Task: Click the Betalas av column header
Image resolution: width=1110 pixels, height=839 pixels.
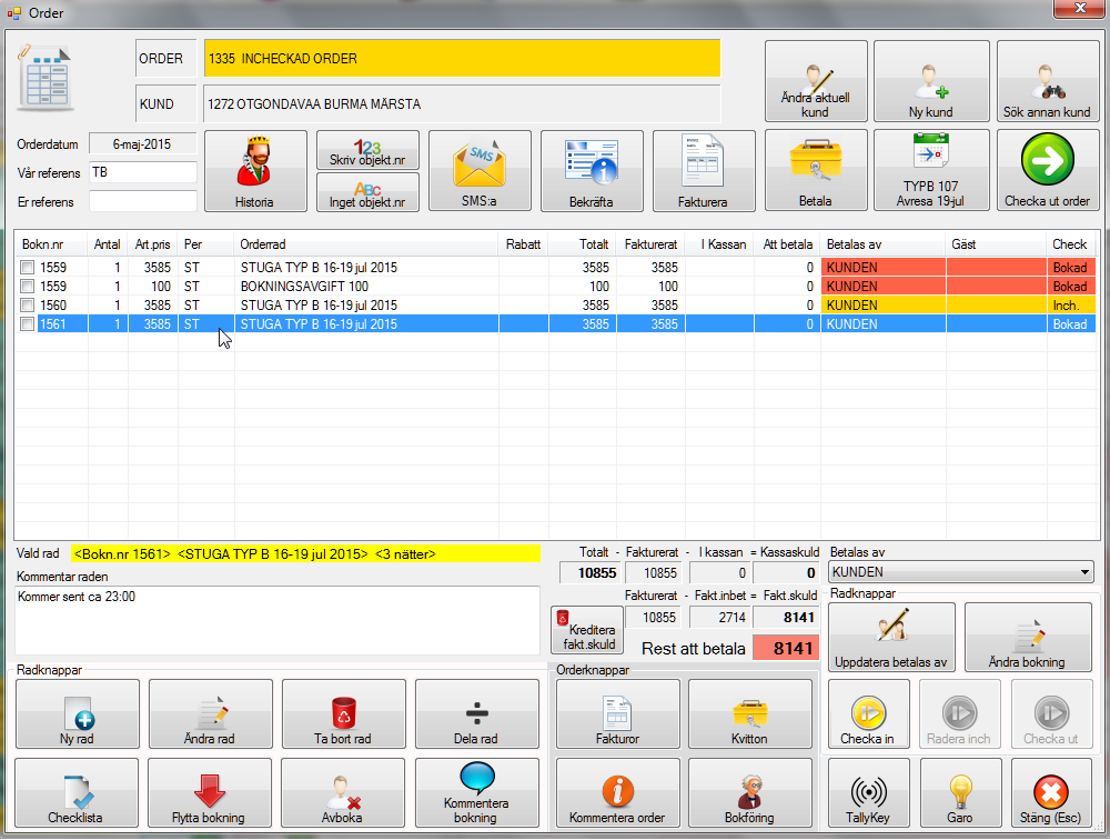Action: point(883,244)
